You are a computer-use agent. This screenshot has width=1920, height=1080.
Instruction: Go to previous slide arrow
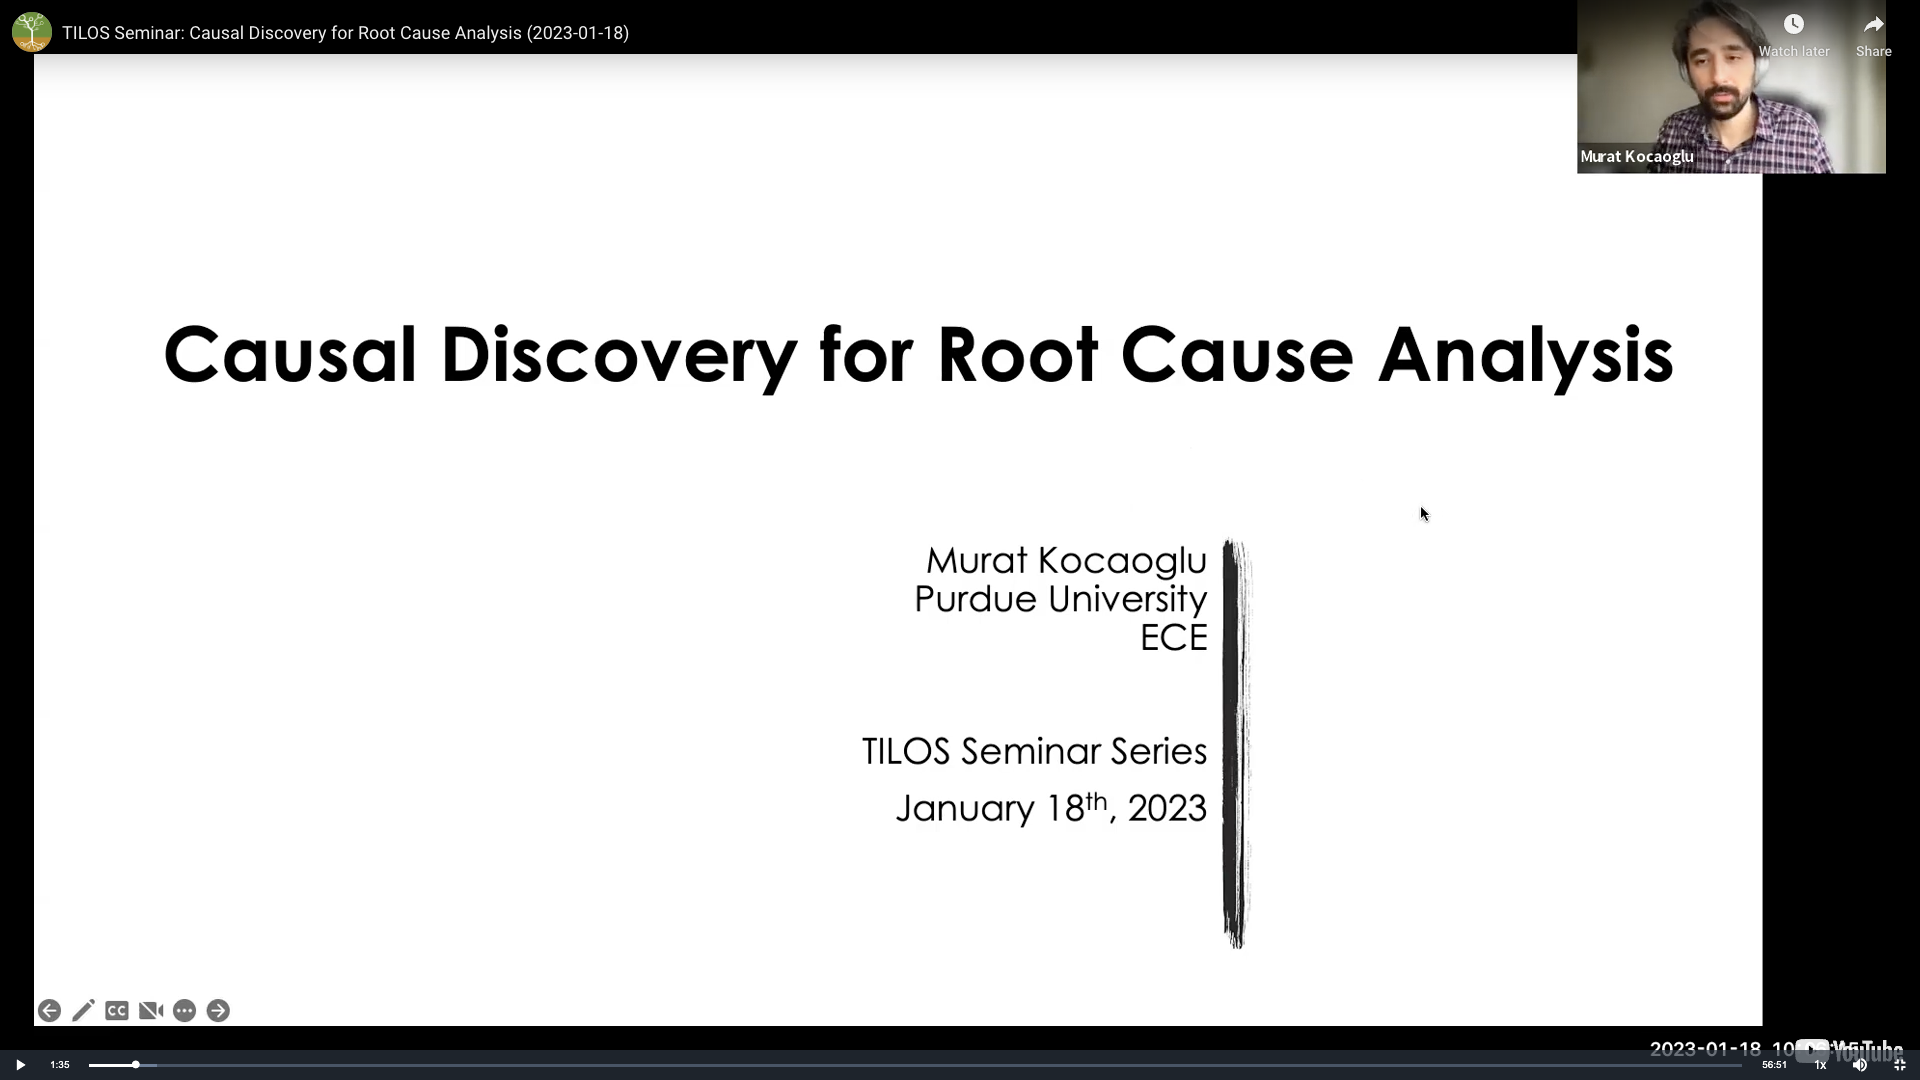49,1011
